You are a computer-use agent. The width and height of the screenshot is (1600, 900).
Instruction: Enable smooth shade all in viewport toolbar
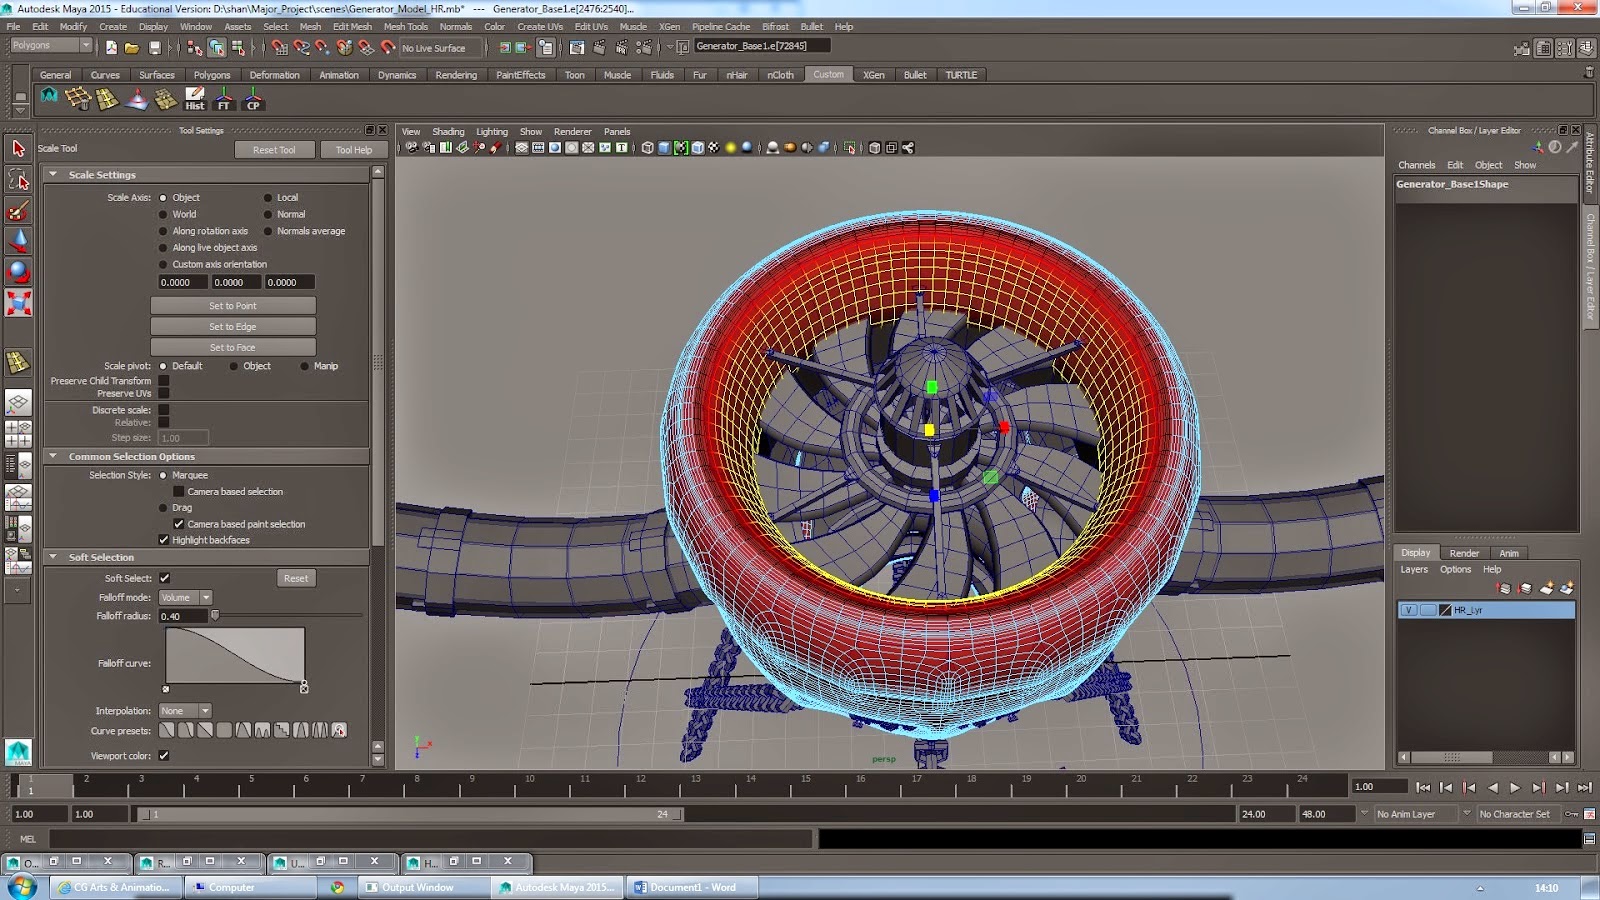point(664,148)
